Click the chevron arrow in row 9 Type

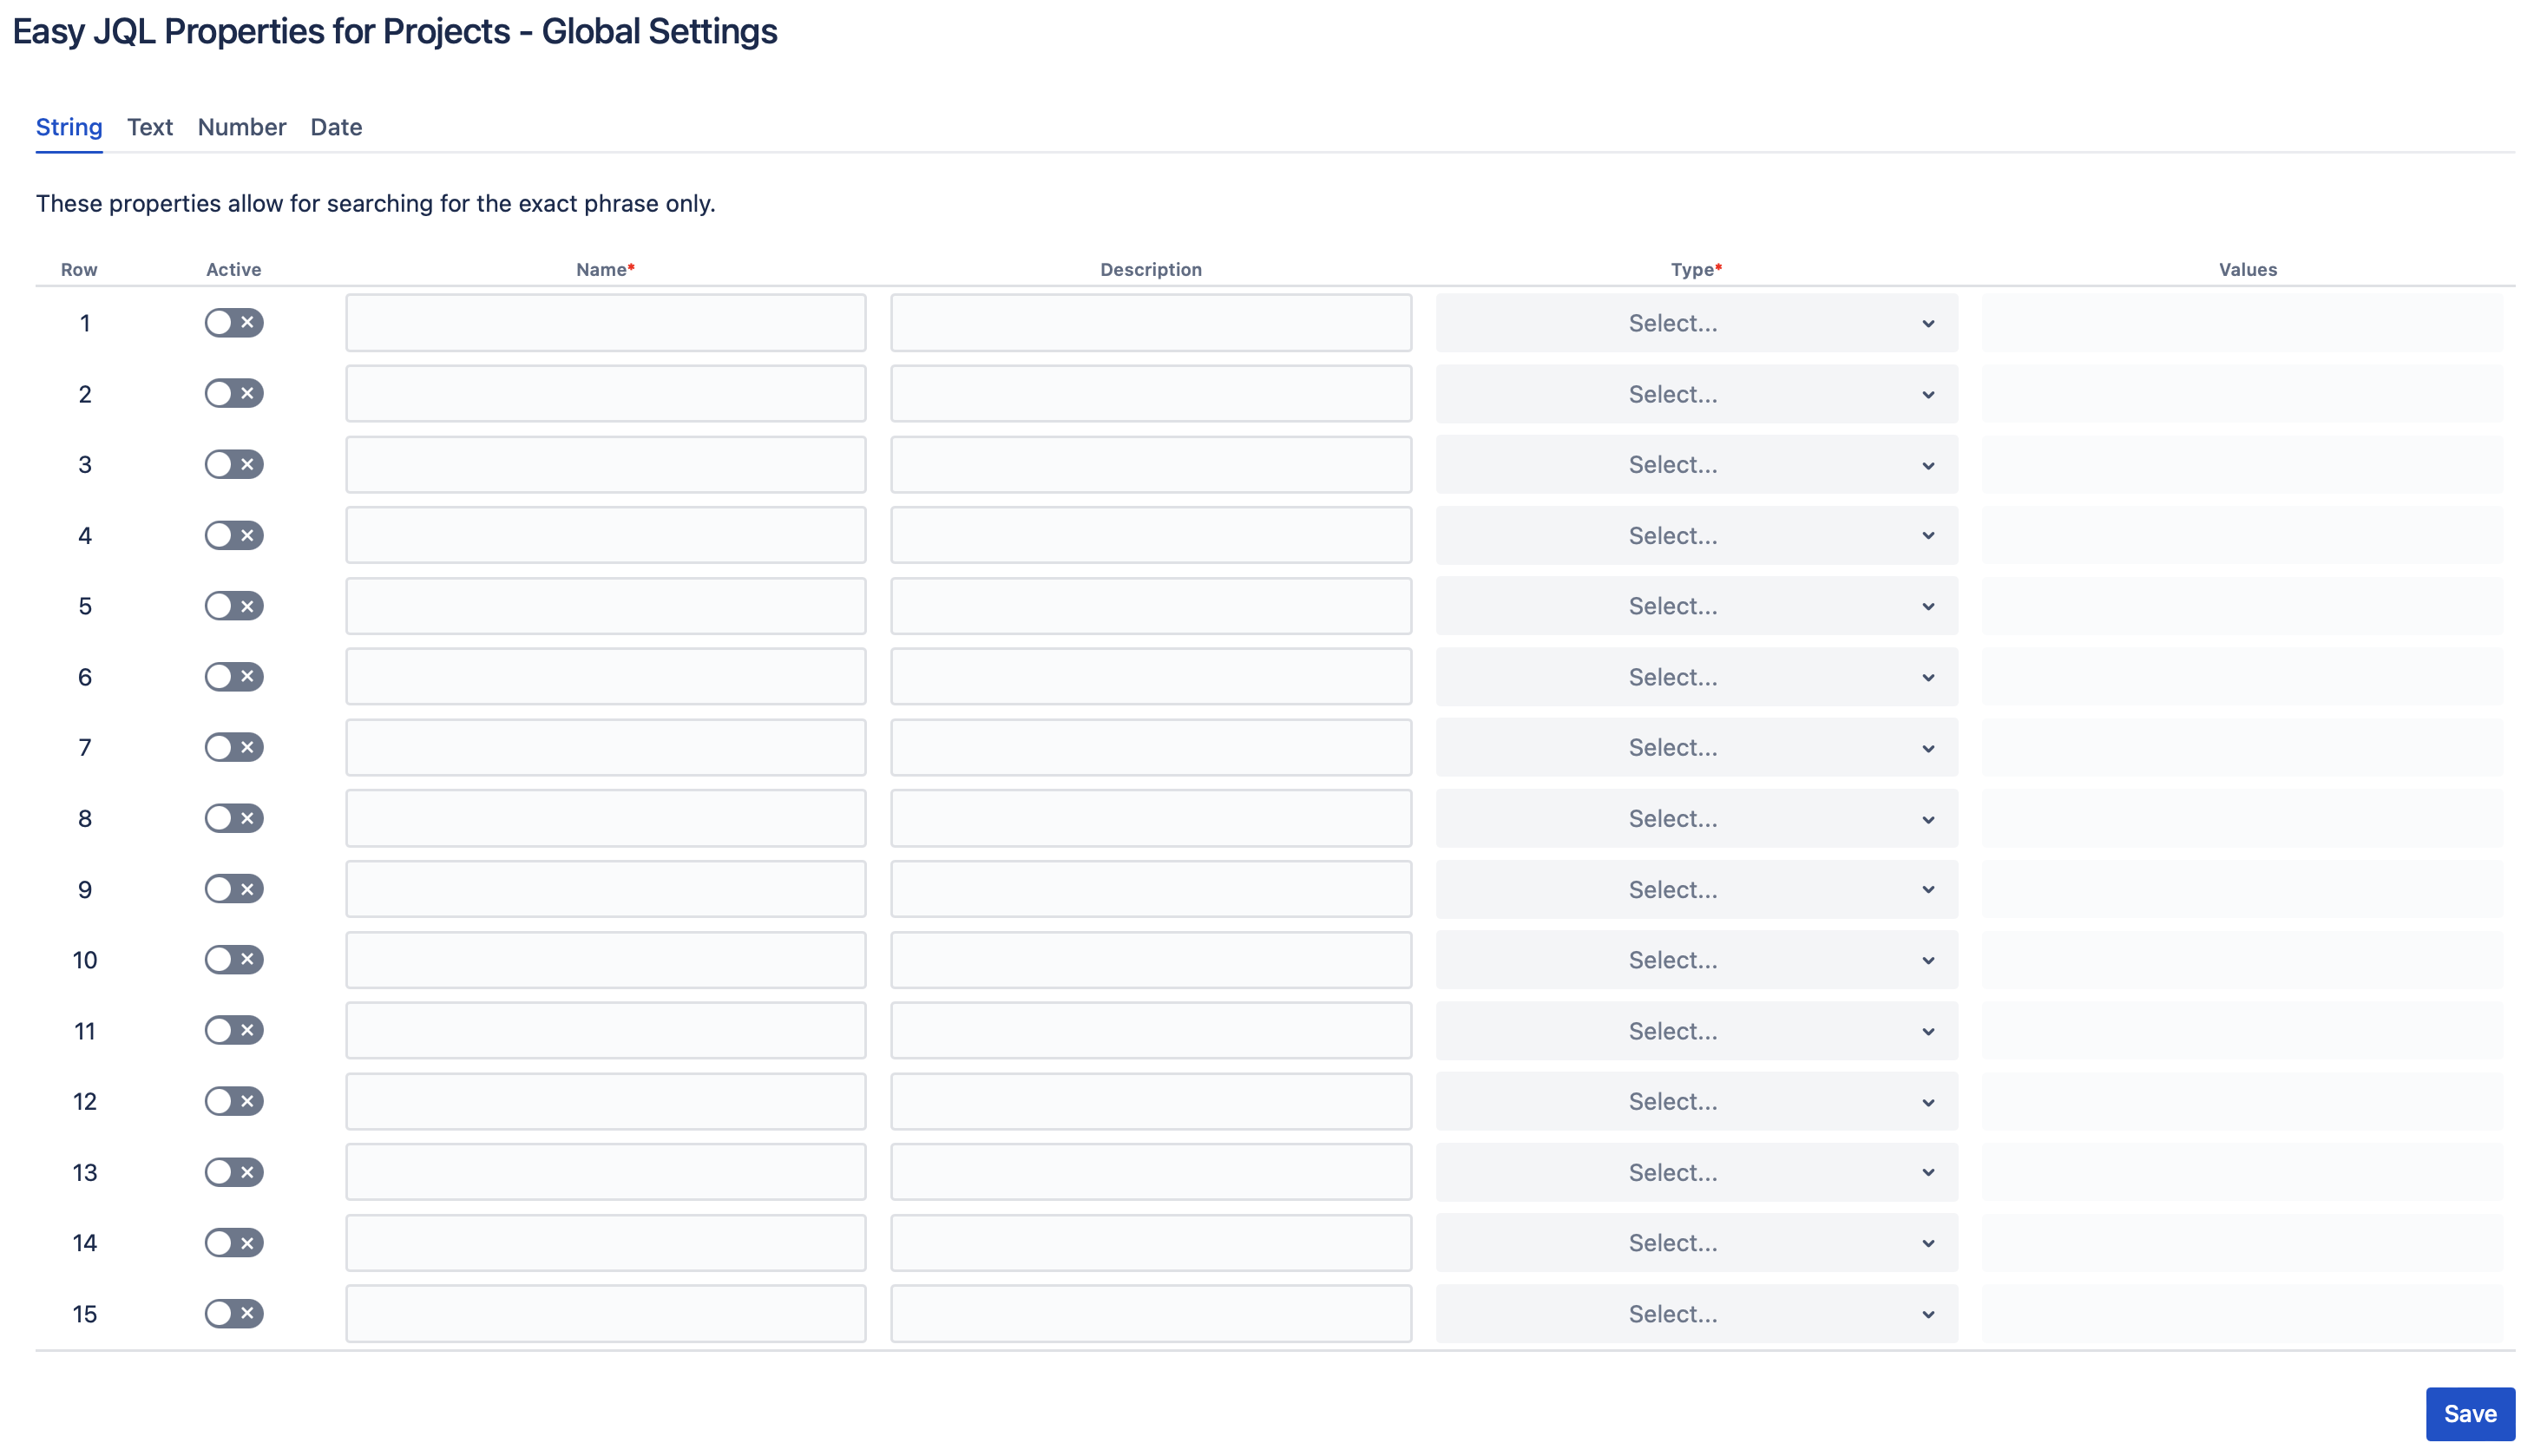(x=1927, y=889)
